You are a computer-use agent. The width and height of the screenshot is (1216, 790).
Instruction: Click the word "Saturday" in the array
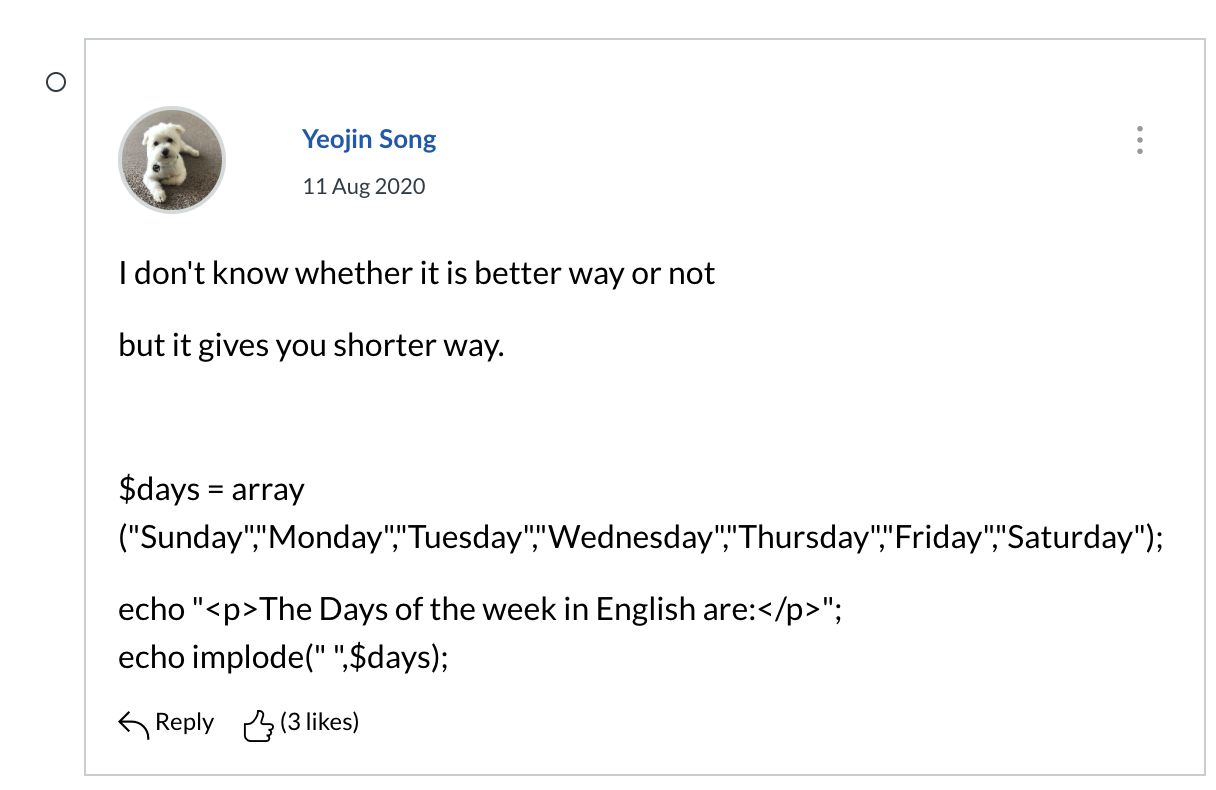point(1068,538)
